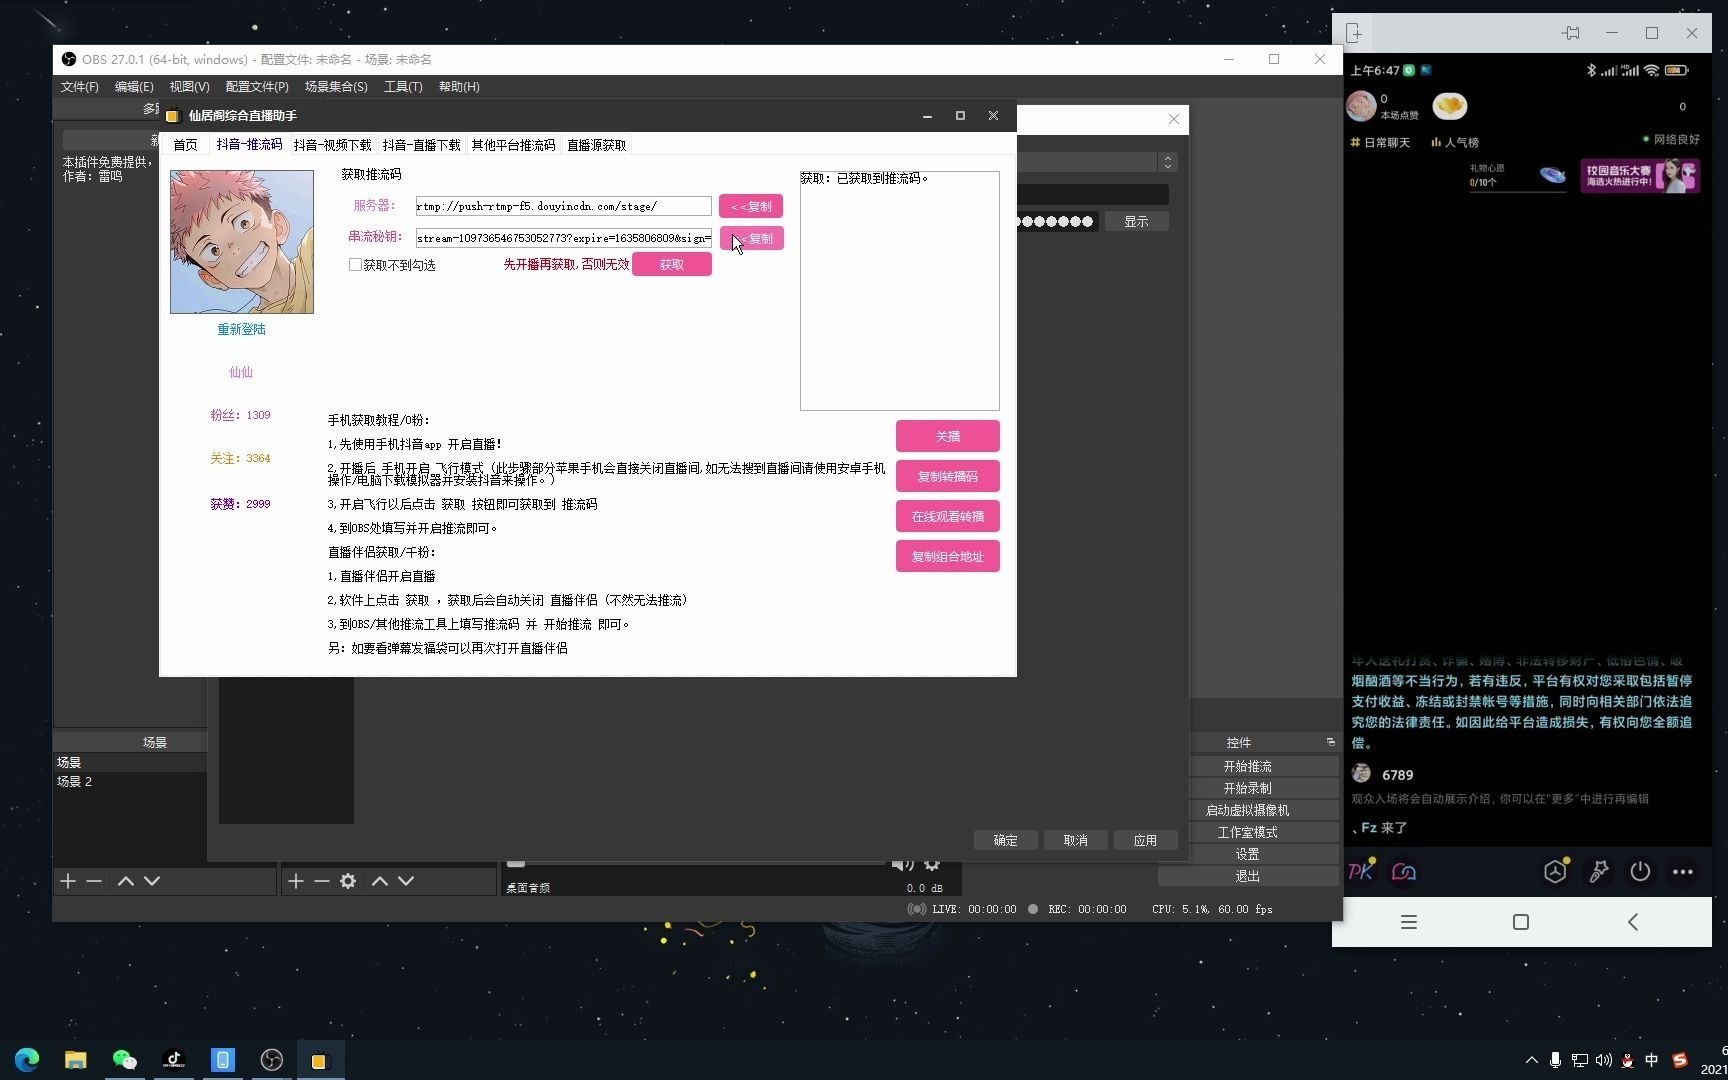The image size is (1728, 1080).
Task: Click the pin icon on phone mirror window
Action: [x=1571, y=33]
